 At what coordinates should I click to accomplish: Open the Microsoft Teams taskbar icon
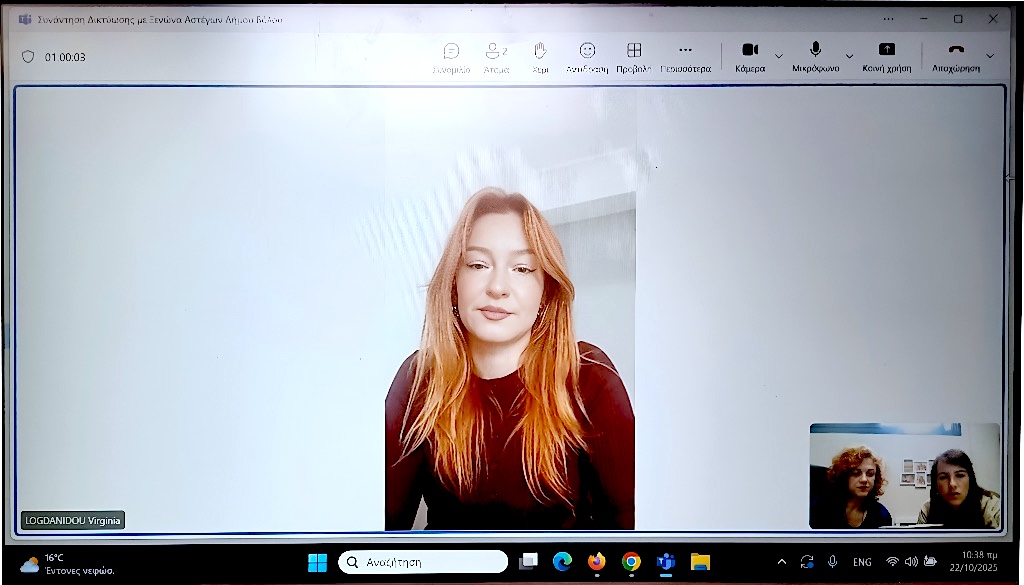tap(665, 562)
